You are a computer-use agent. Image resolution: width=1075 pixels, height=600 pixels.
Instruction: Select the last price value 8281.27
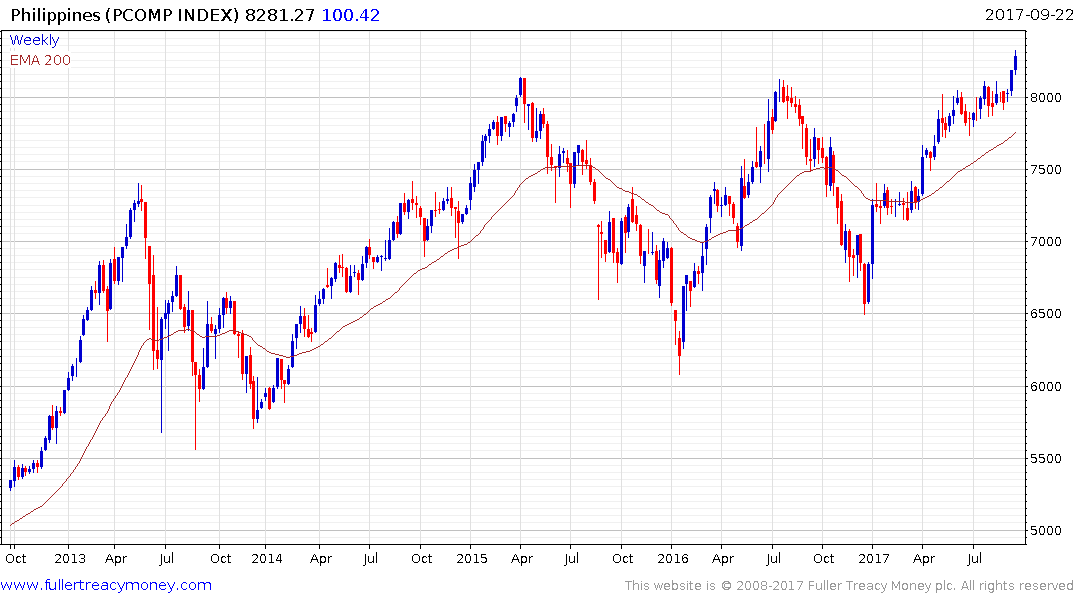(x=279, y=15)
